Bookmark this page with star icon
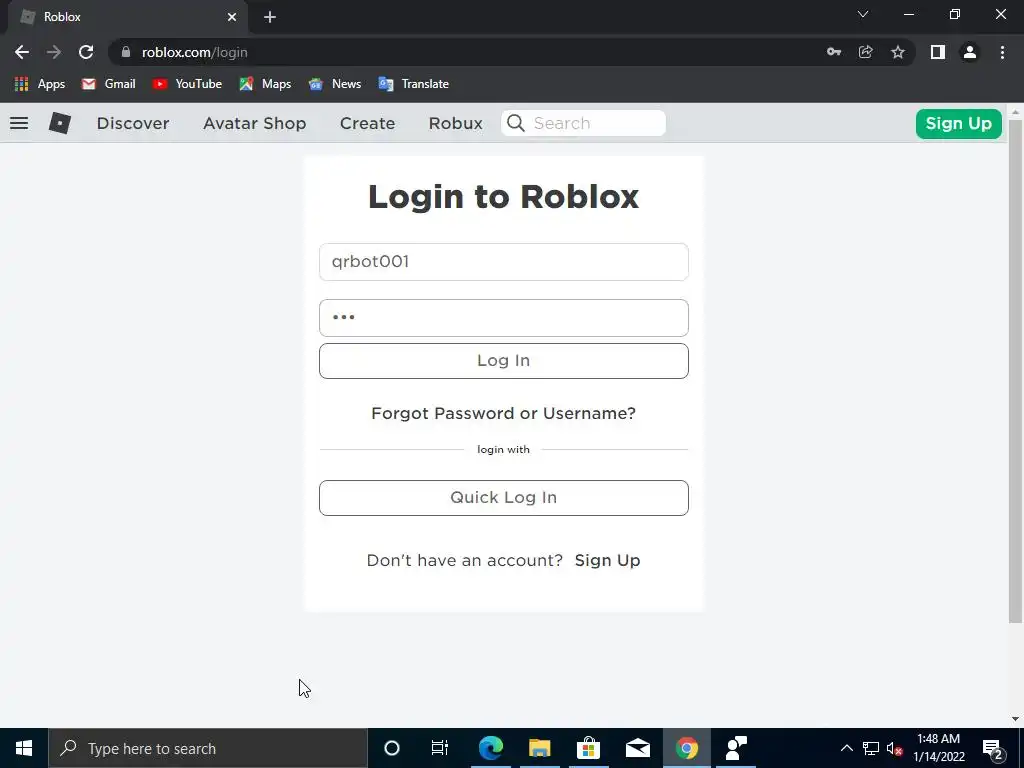 coord(898,52)
